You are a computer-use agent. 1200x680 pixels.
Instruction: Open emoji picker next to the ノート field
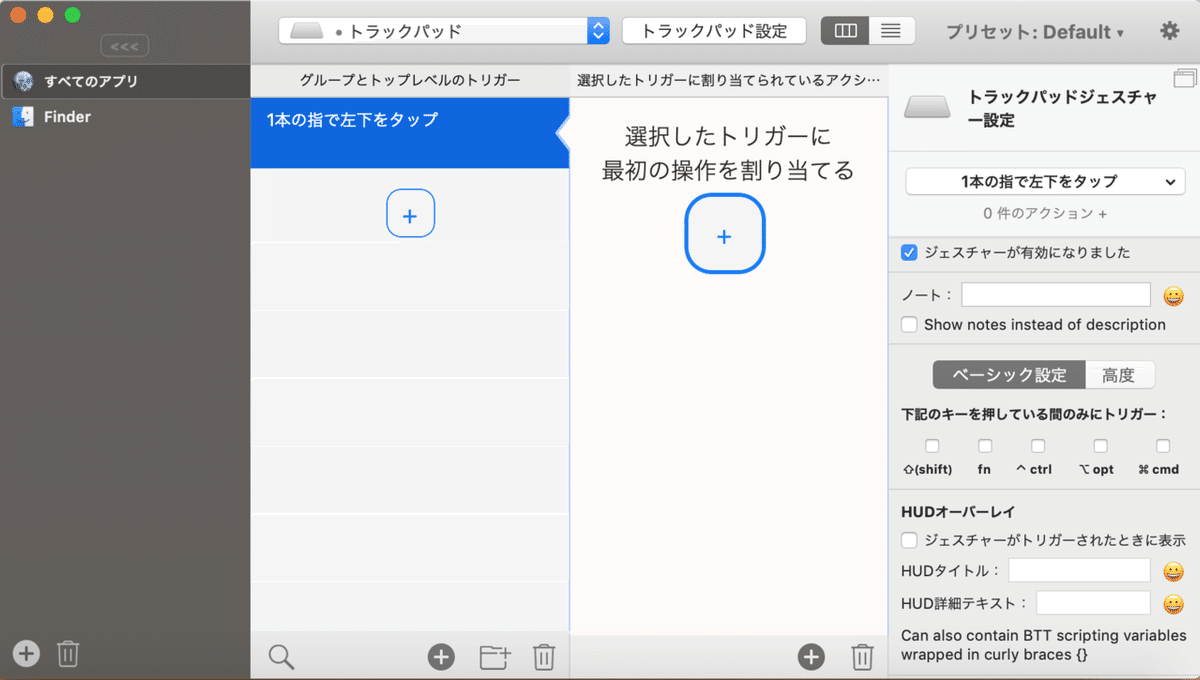[1172, 295]
